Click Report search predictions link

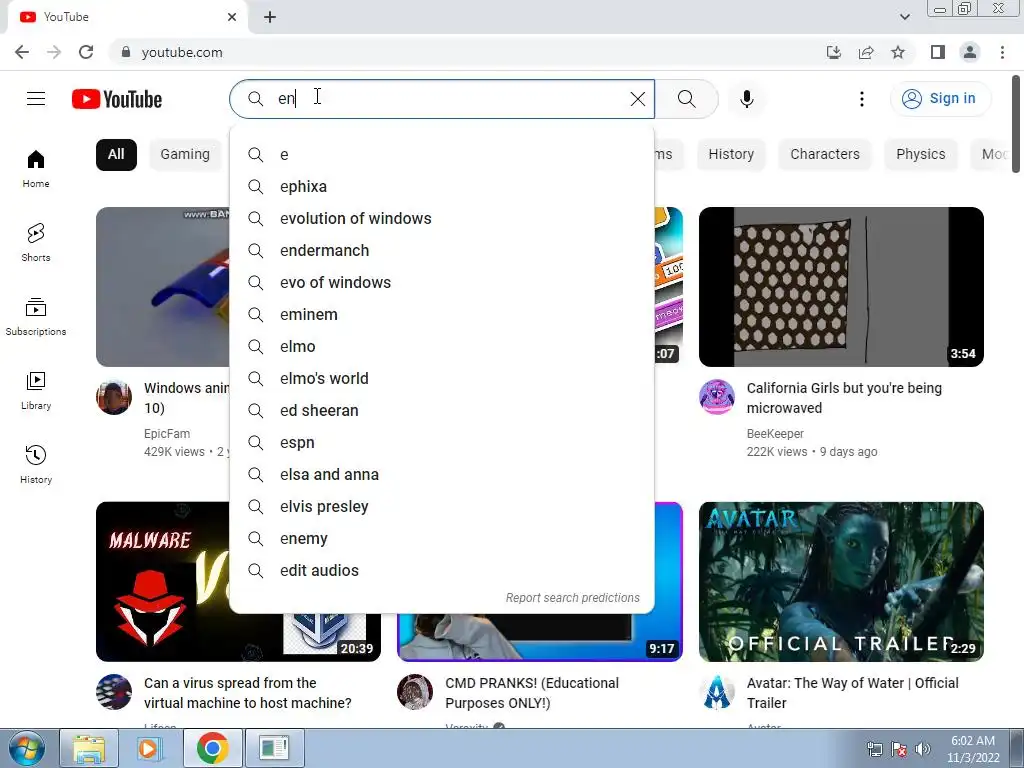(x=573, y=598)
